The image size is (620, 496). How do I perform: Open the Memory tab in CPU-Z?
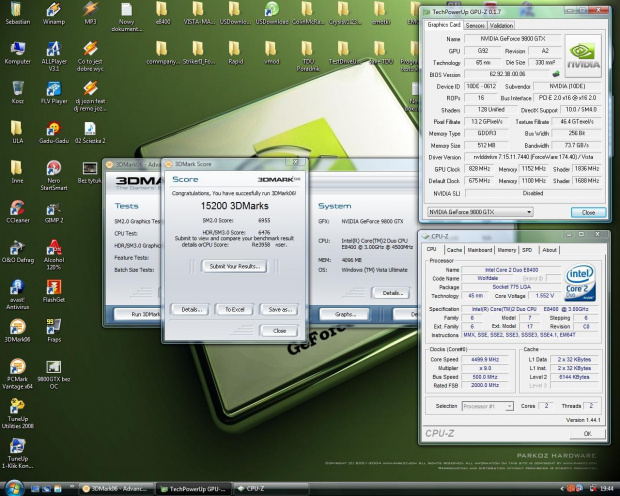[x=507, y=250]
